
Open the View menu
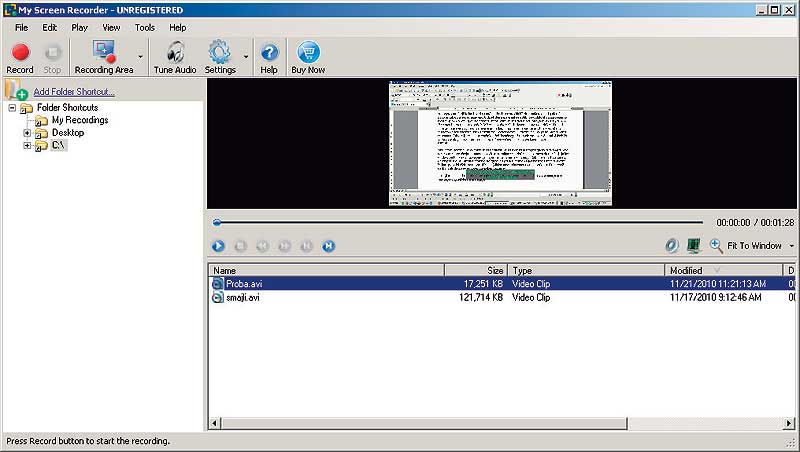[111, 28]
